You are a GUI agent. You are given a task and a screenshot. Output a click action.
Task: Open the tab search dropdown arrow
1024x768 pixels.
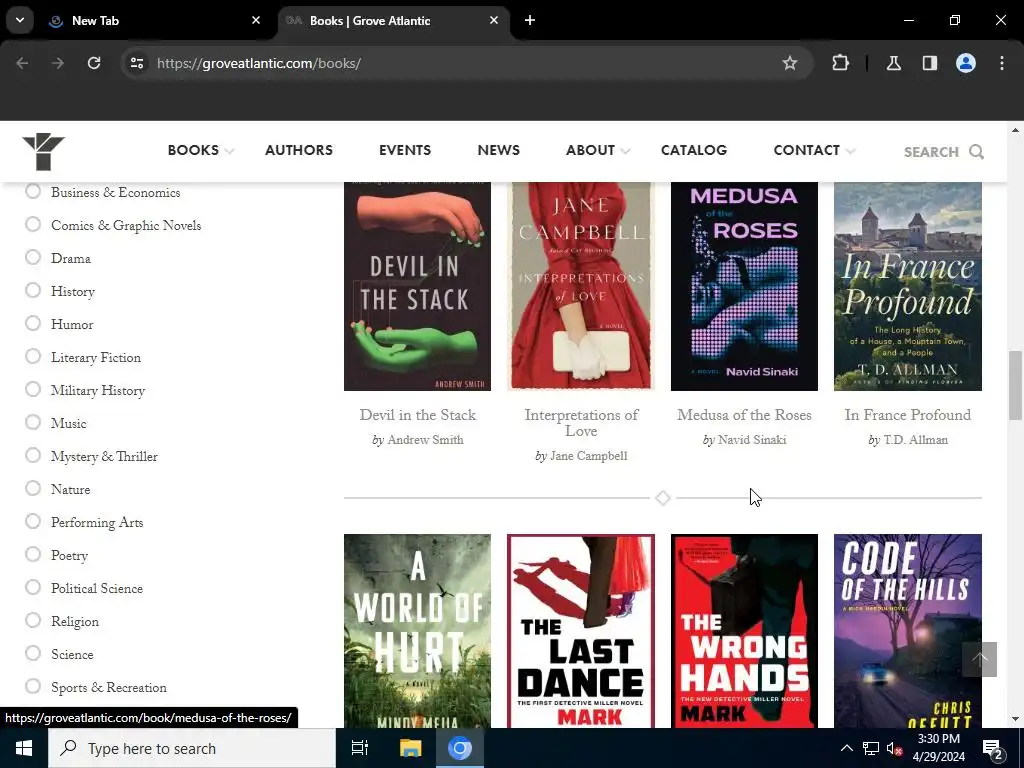[x=20, y=20]
